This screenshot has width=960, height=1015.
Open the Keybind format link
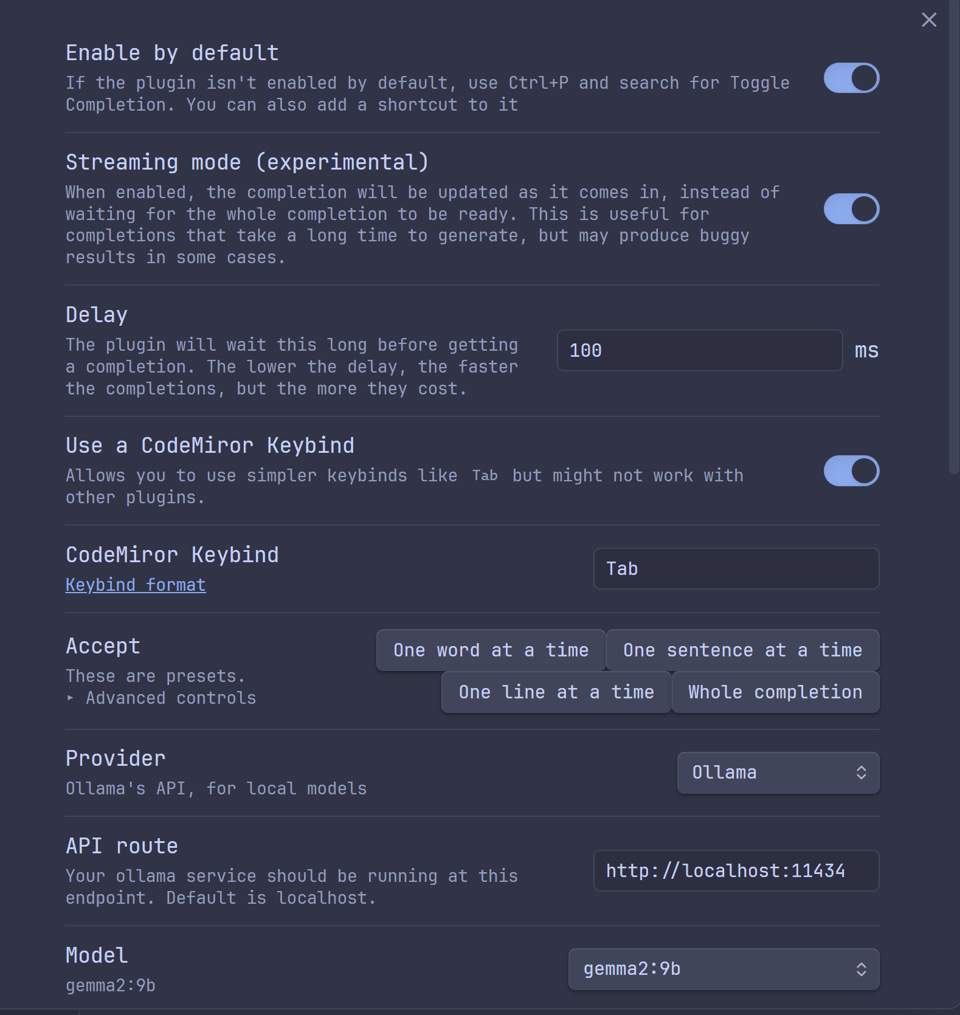point(135,585)
